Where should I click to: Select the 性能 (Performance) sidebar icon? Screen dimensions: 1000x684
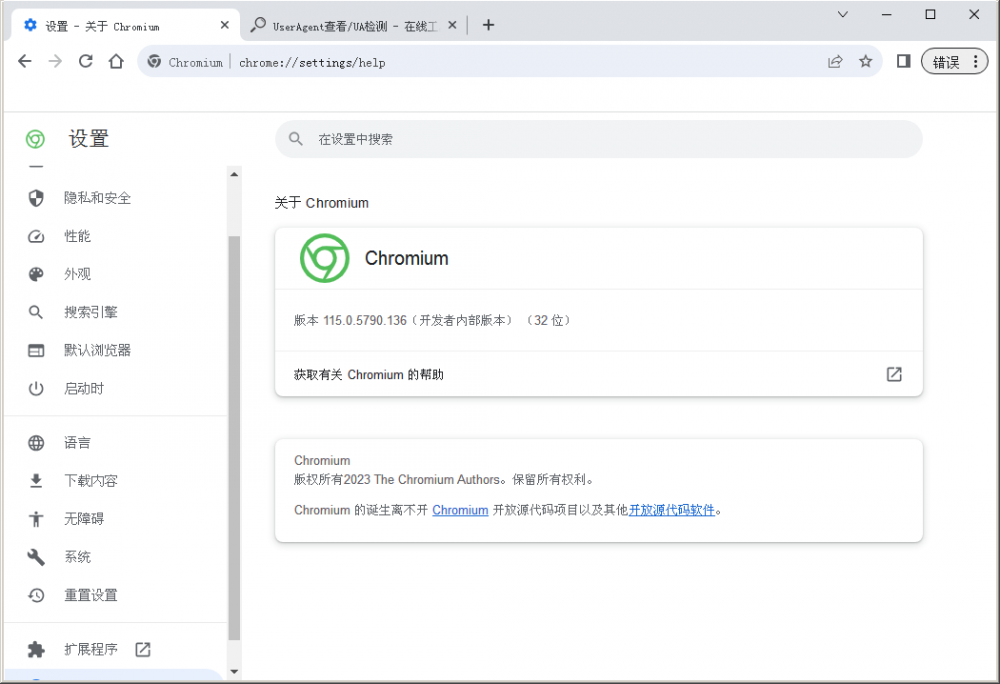[36, 236]
